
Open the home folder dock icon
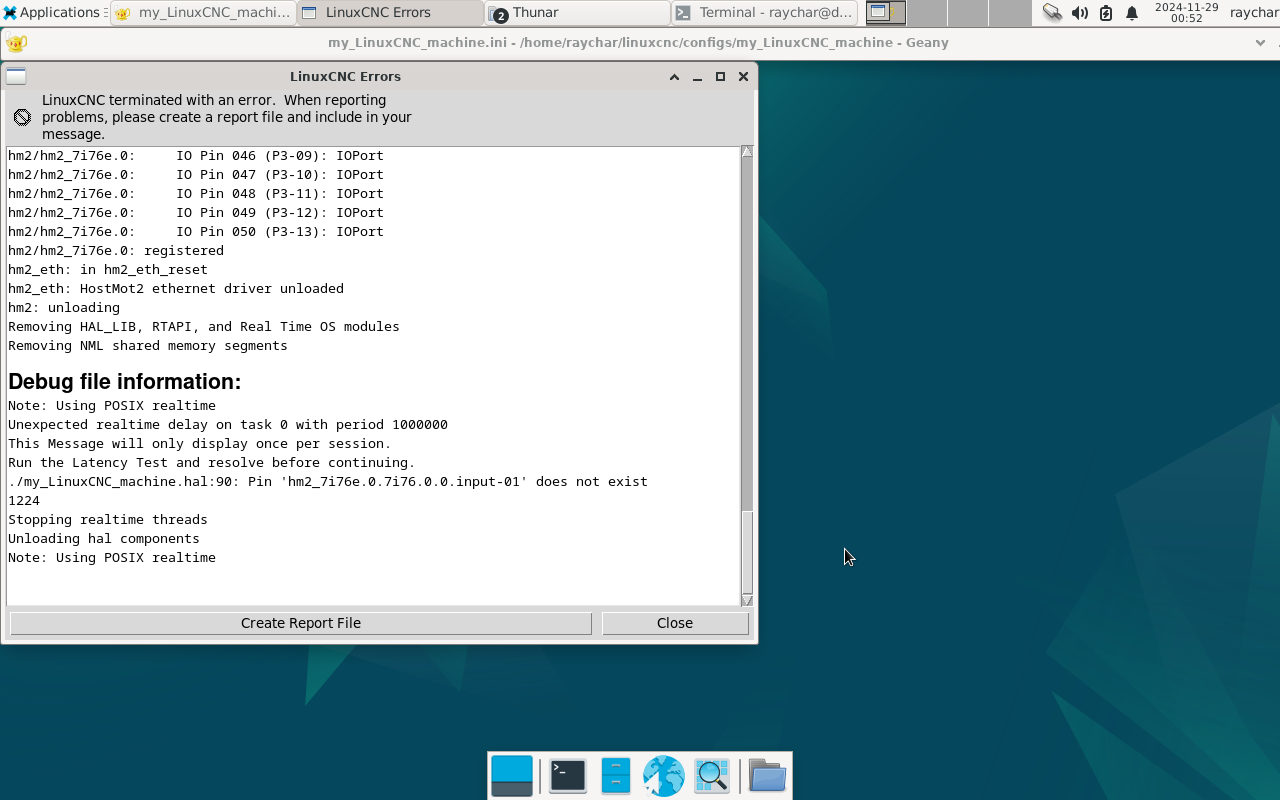(x=767, y=776)
